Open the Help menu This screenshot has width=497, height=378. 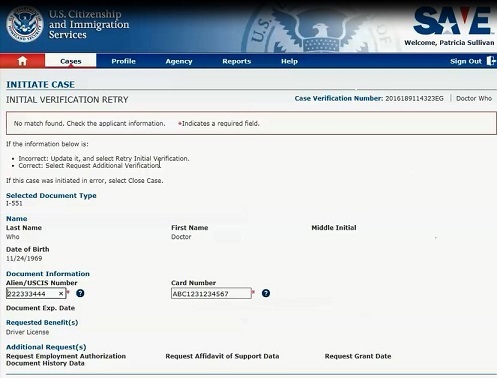click(x=289, y=61)
